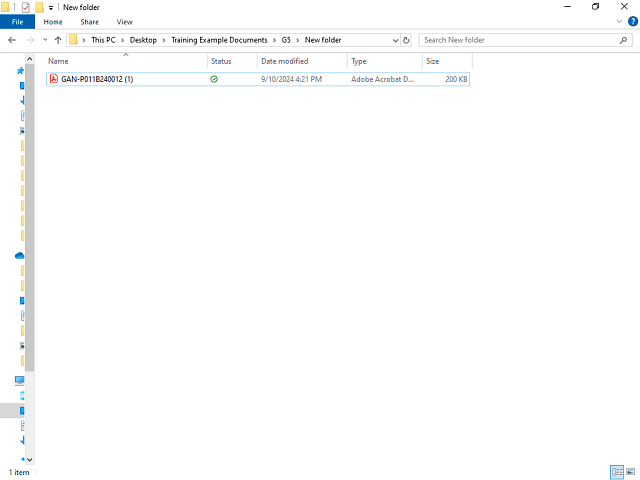Click the Adobe Acrobat D... type cell

pyautogui.click(x=382, y=79)
